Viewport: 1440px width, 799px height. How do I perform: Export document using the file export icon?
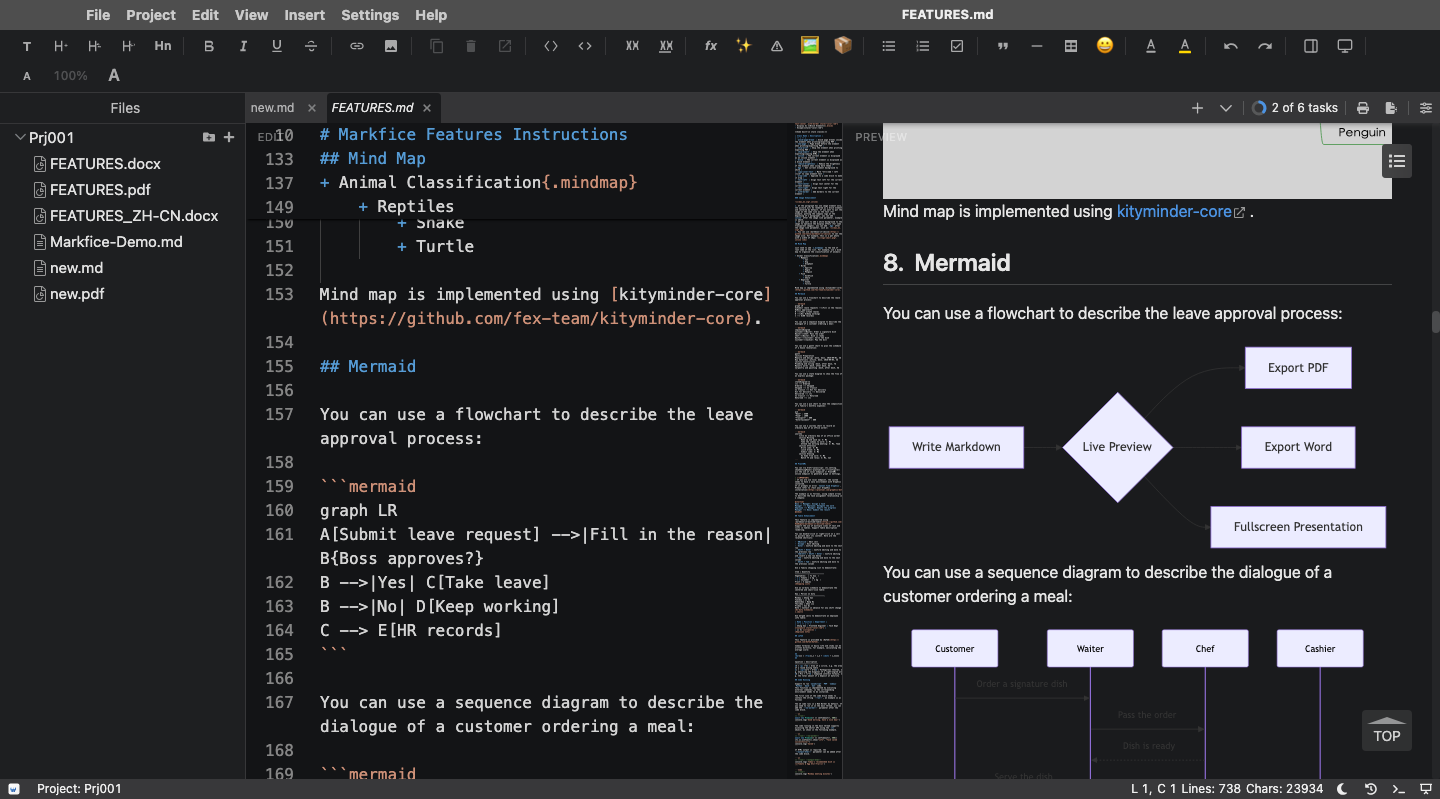[1391, 108]
